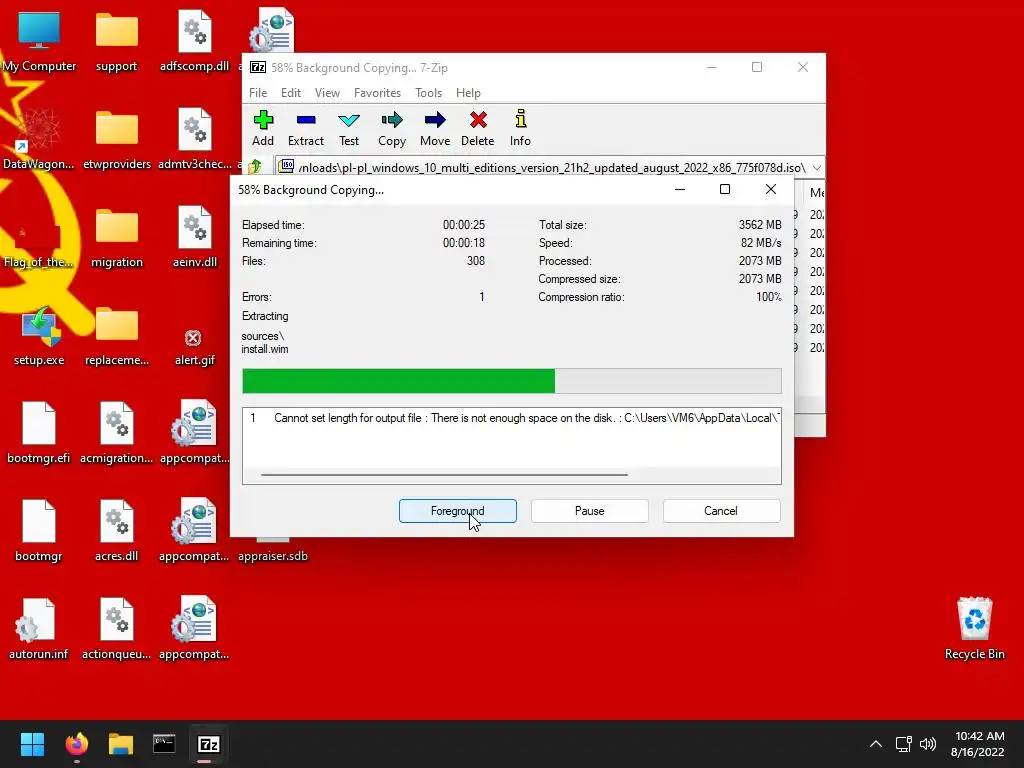
Task: Select admtv3chec... file on desktop
Action: pyautogui.click(x=195, y=138)
